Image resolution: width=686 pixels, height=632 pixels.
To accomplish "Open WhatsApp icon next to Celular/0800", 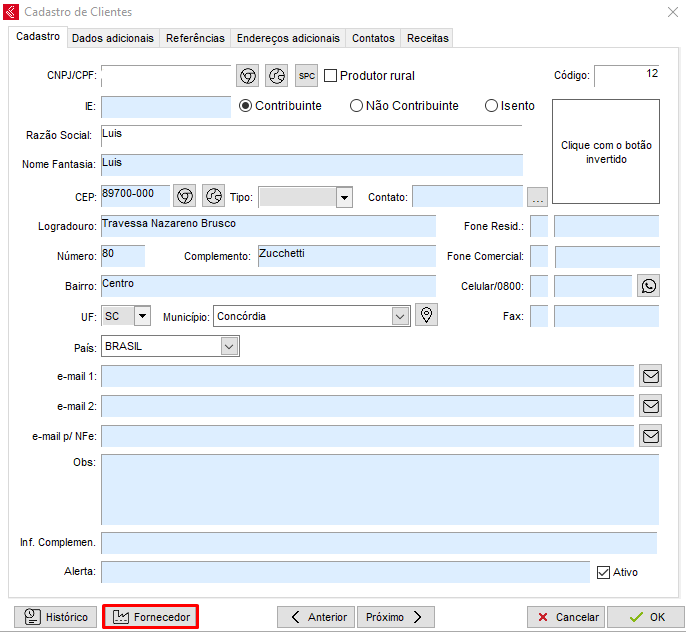I will tap(648, 286).
